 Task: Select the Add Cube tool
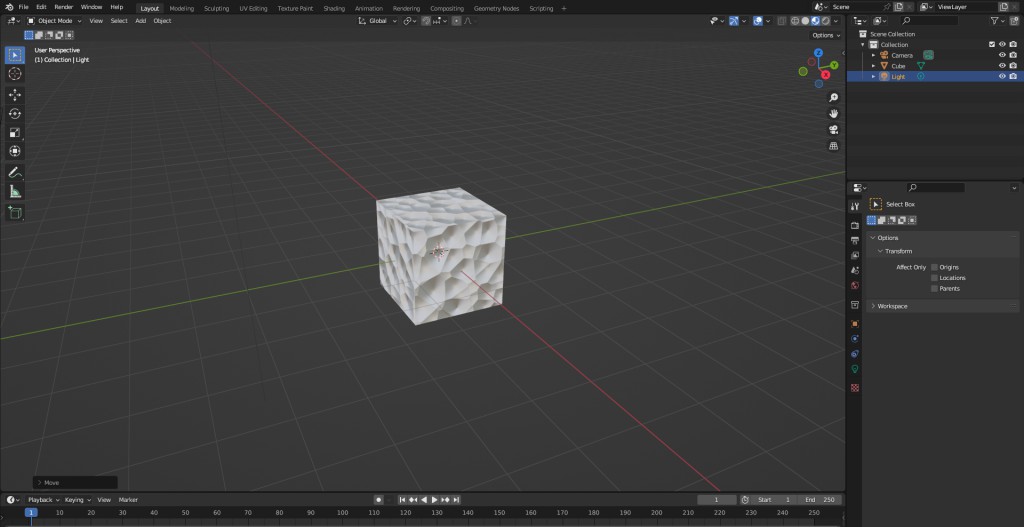coord(15,212)
